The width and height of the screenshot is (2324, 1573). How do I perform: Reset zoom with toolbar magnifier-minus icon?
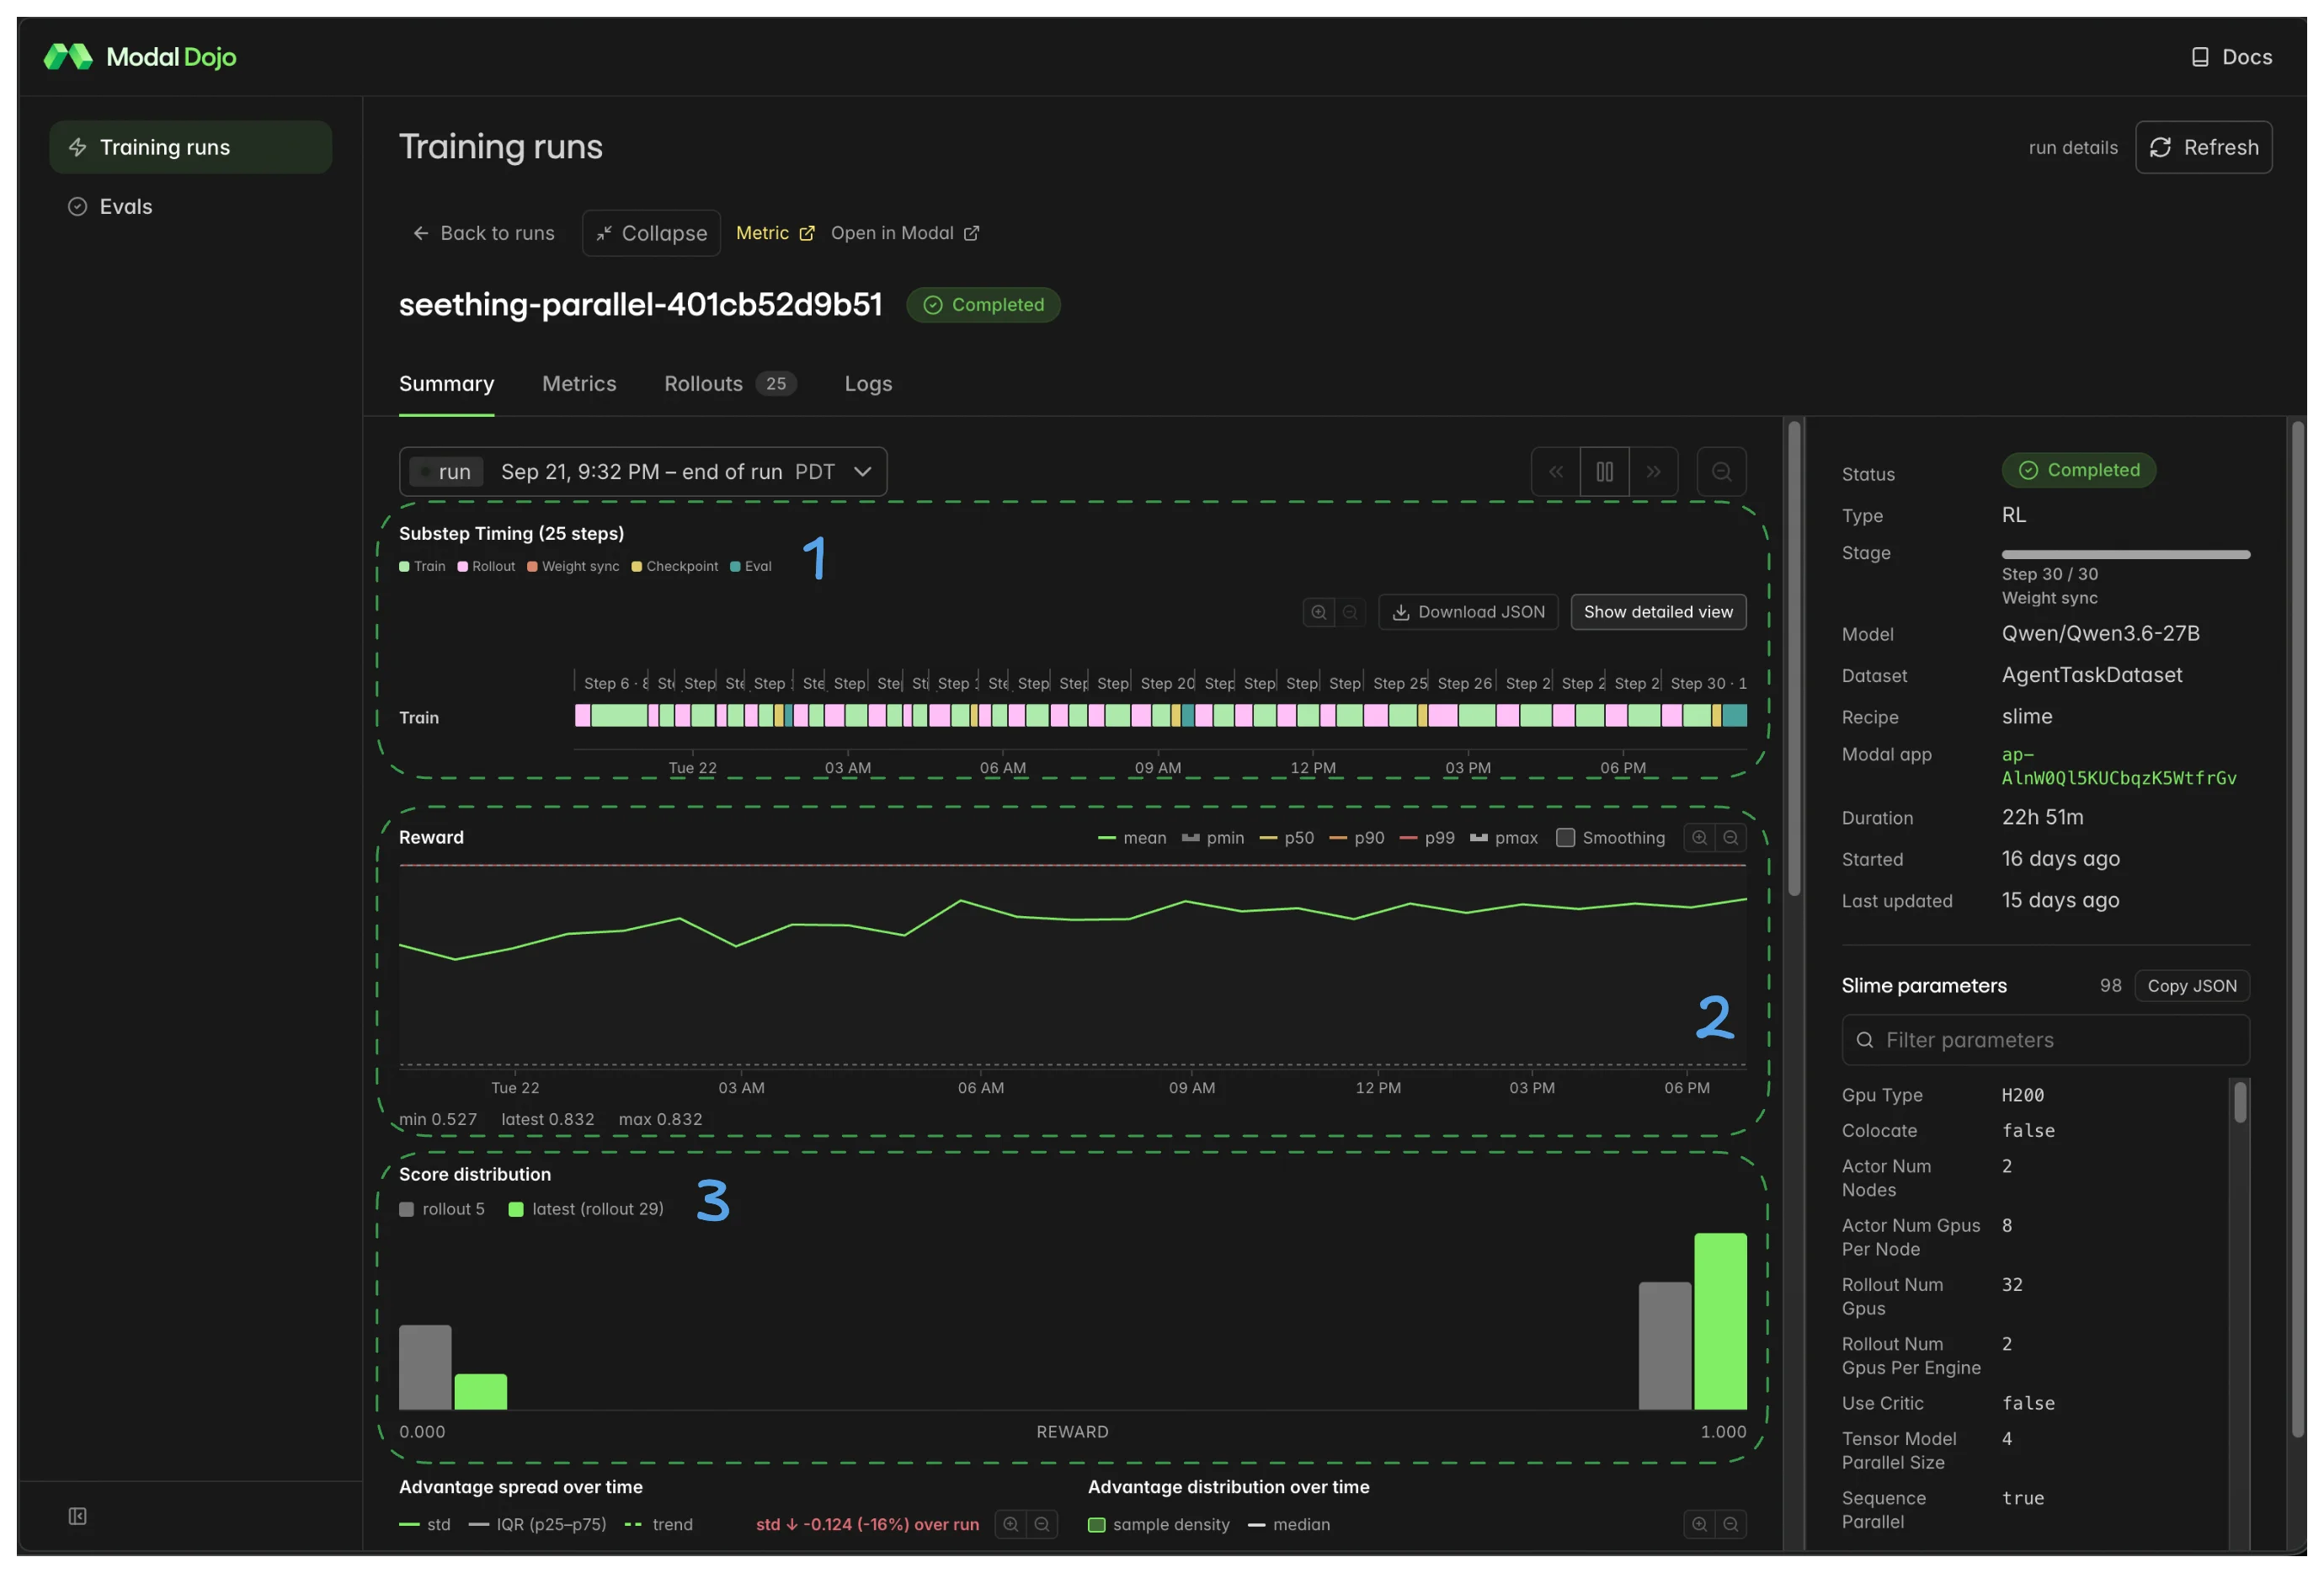1721,472
